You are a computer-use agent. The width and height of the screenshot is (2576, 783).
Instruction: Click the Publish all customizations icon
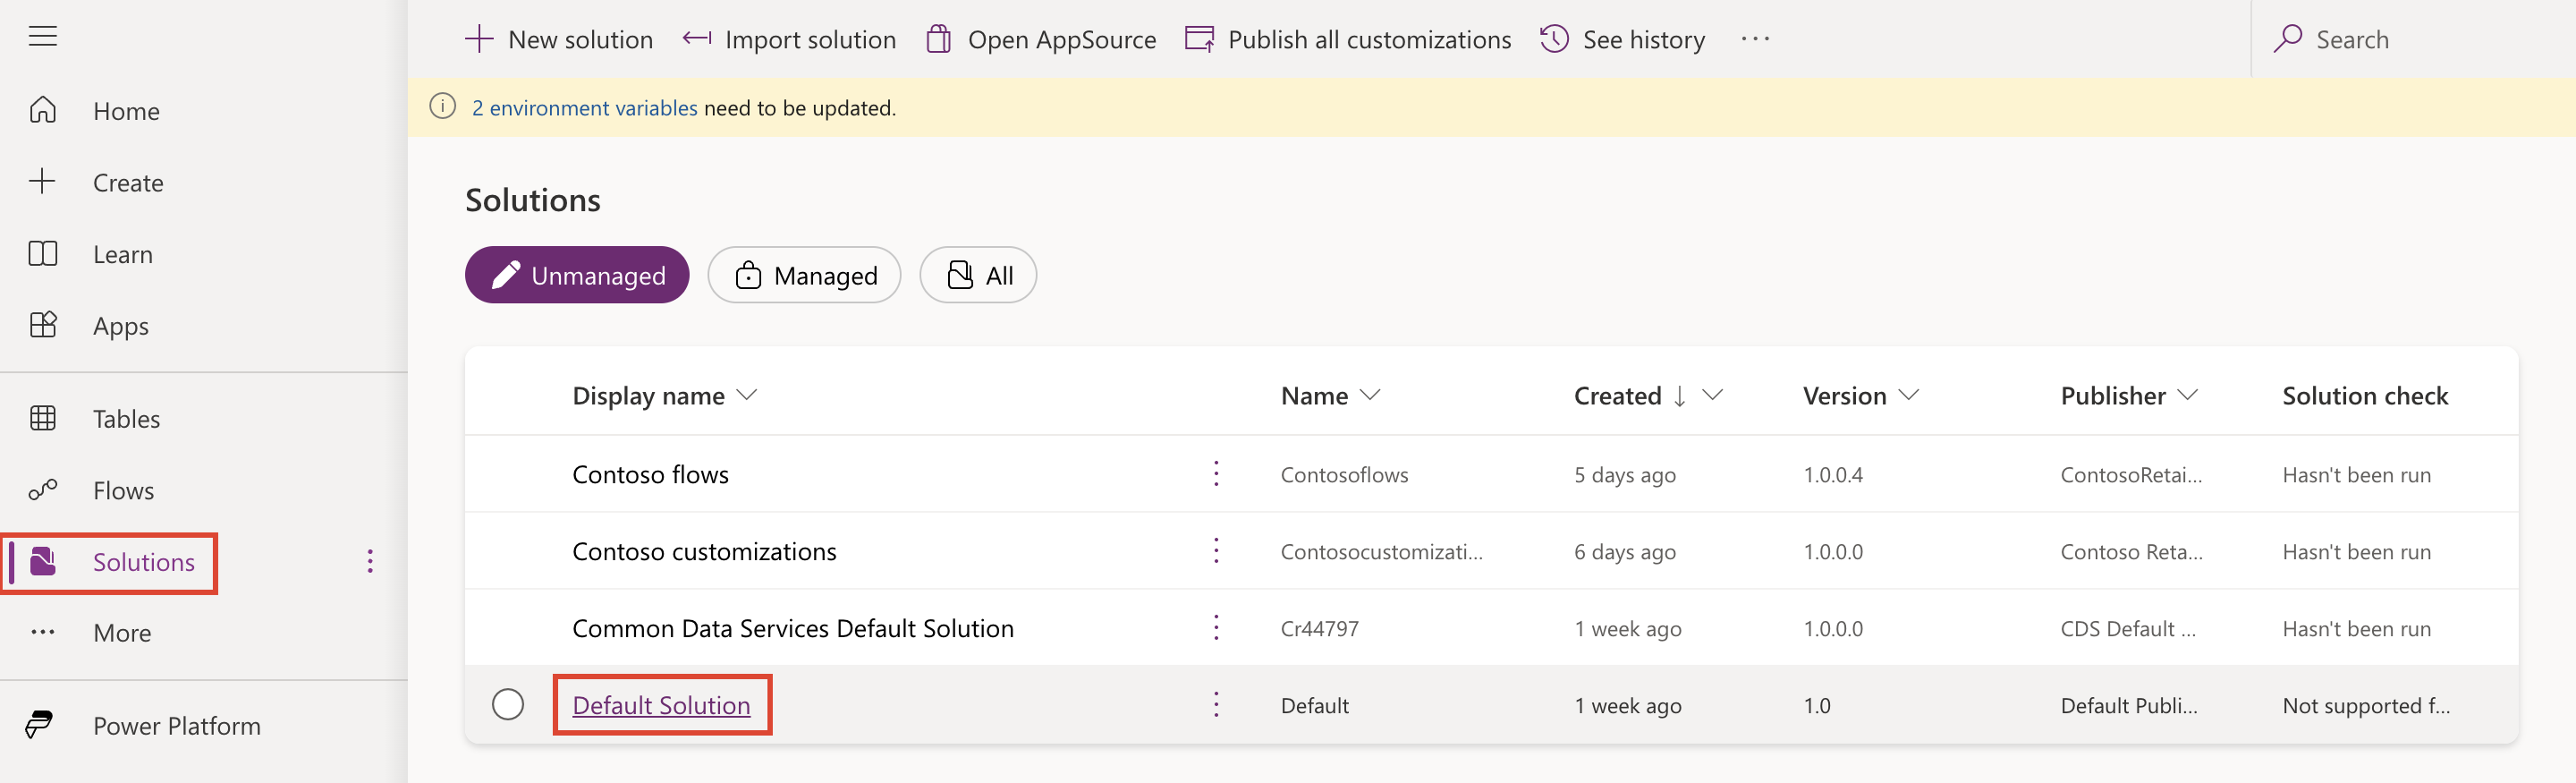coord(1199,39)
